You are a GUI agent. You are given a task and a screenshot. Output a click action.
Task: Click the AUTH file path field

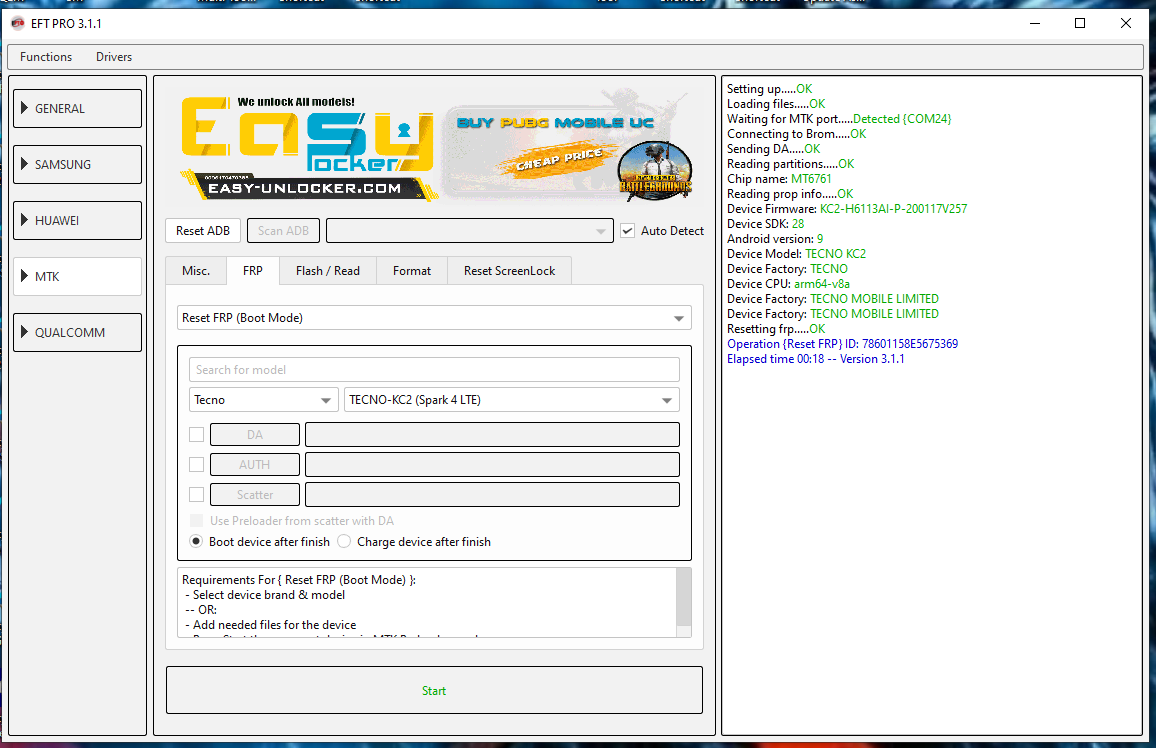pyautogui.click(x=492, y=464)
